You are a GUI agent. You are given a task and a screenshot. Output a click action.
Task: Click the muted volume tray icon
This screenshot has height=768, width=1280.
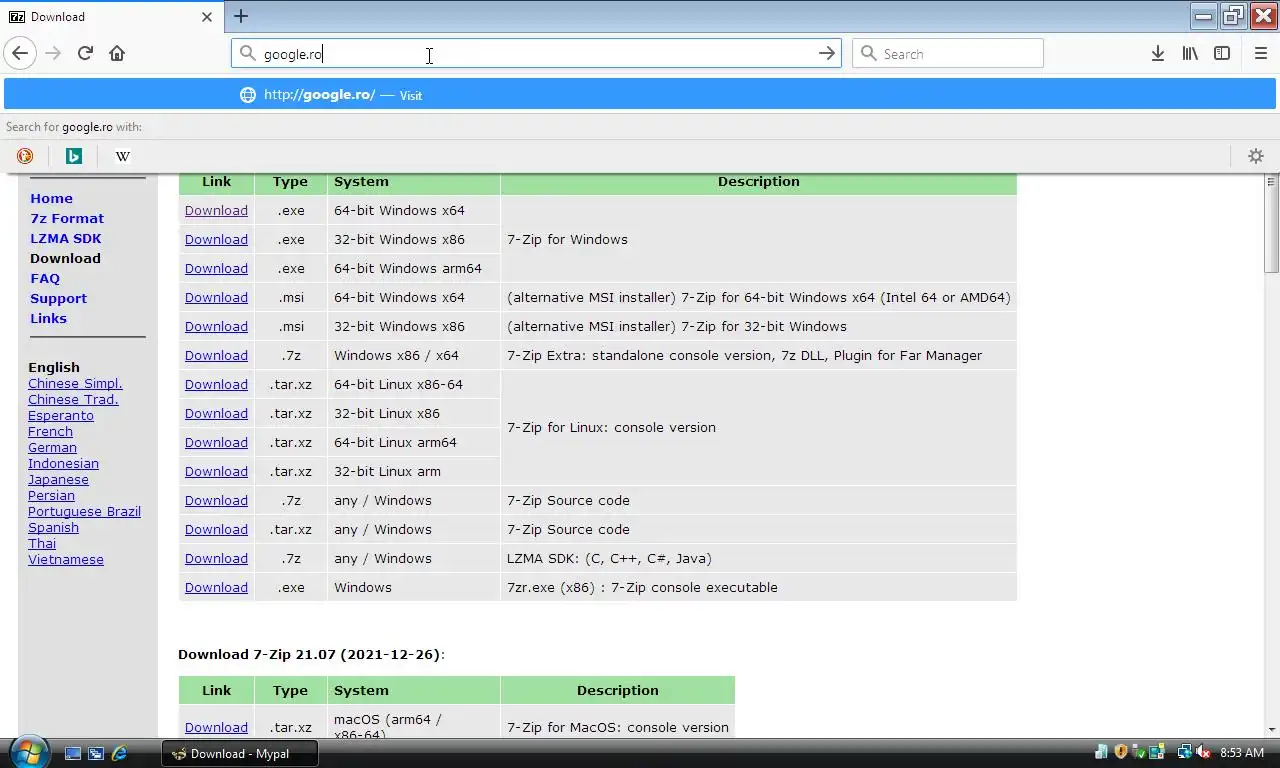coord(1203,752)
